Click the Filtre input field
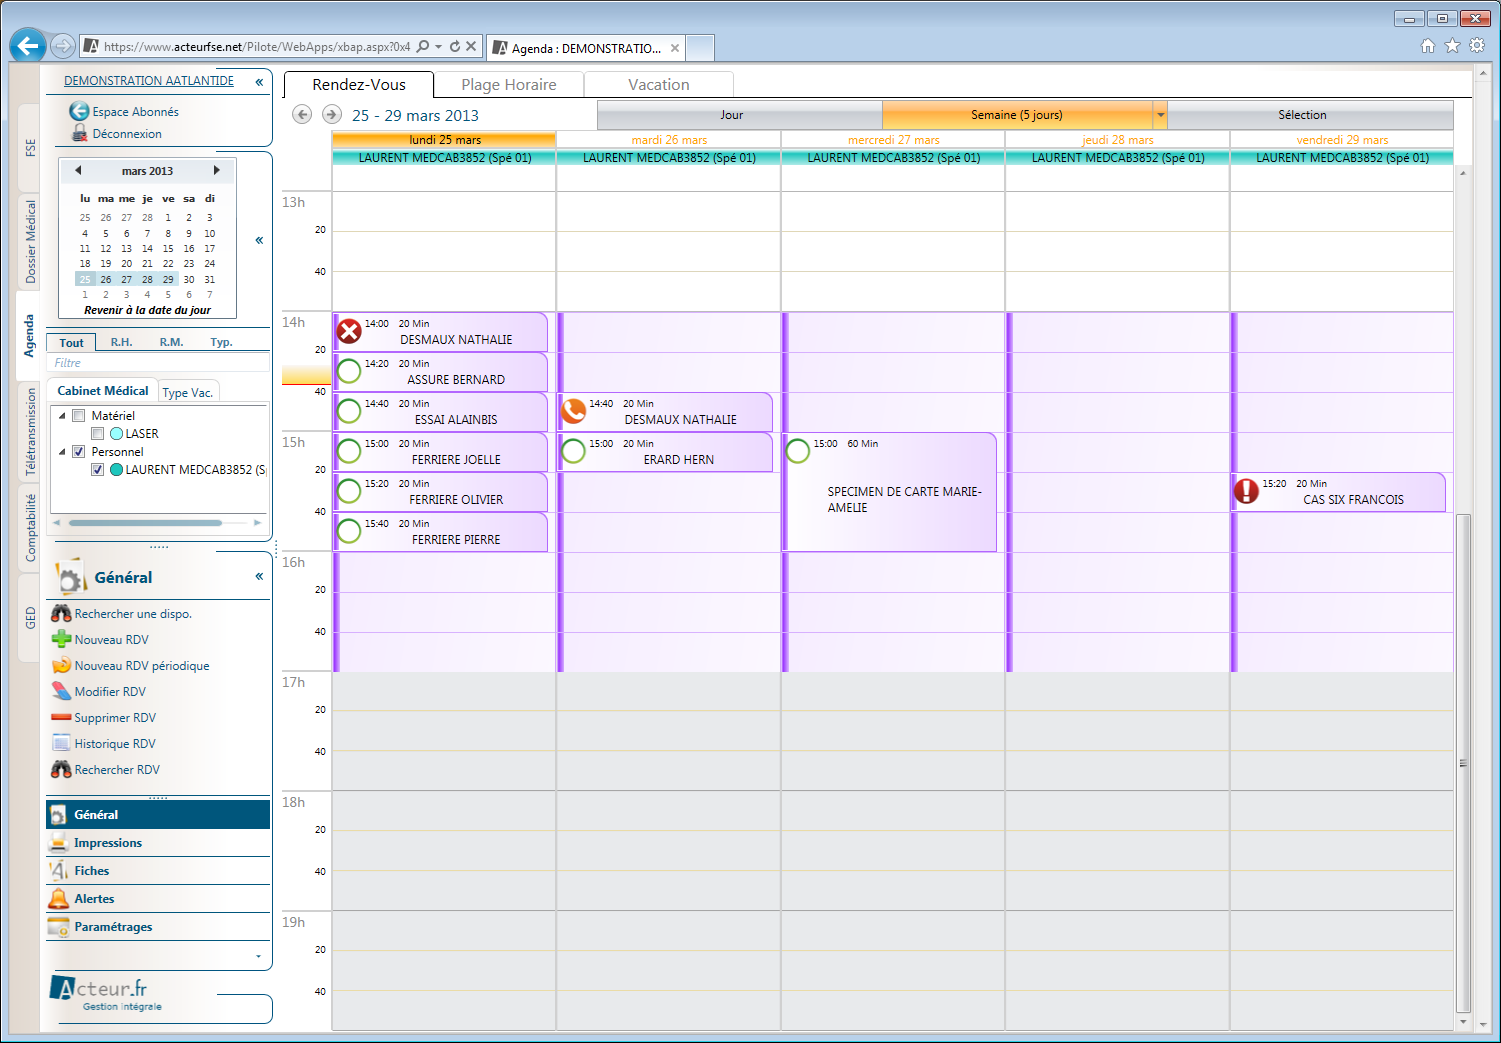Image resolution: width=1501 pixels, height=1043 pixels. tap(160, 363)
